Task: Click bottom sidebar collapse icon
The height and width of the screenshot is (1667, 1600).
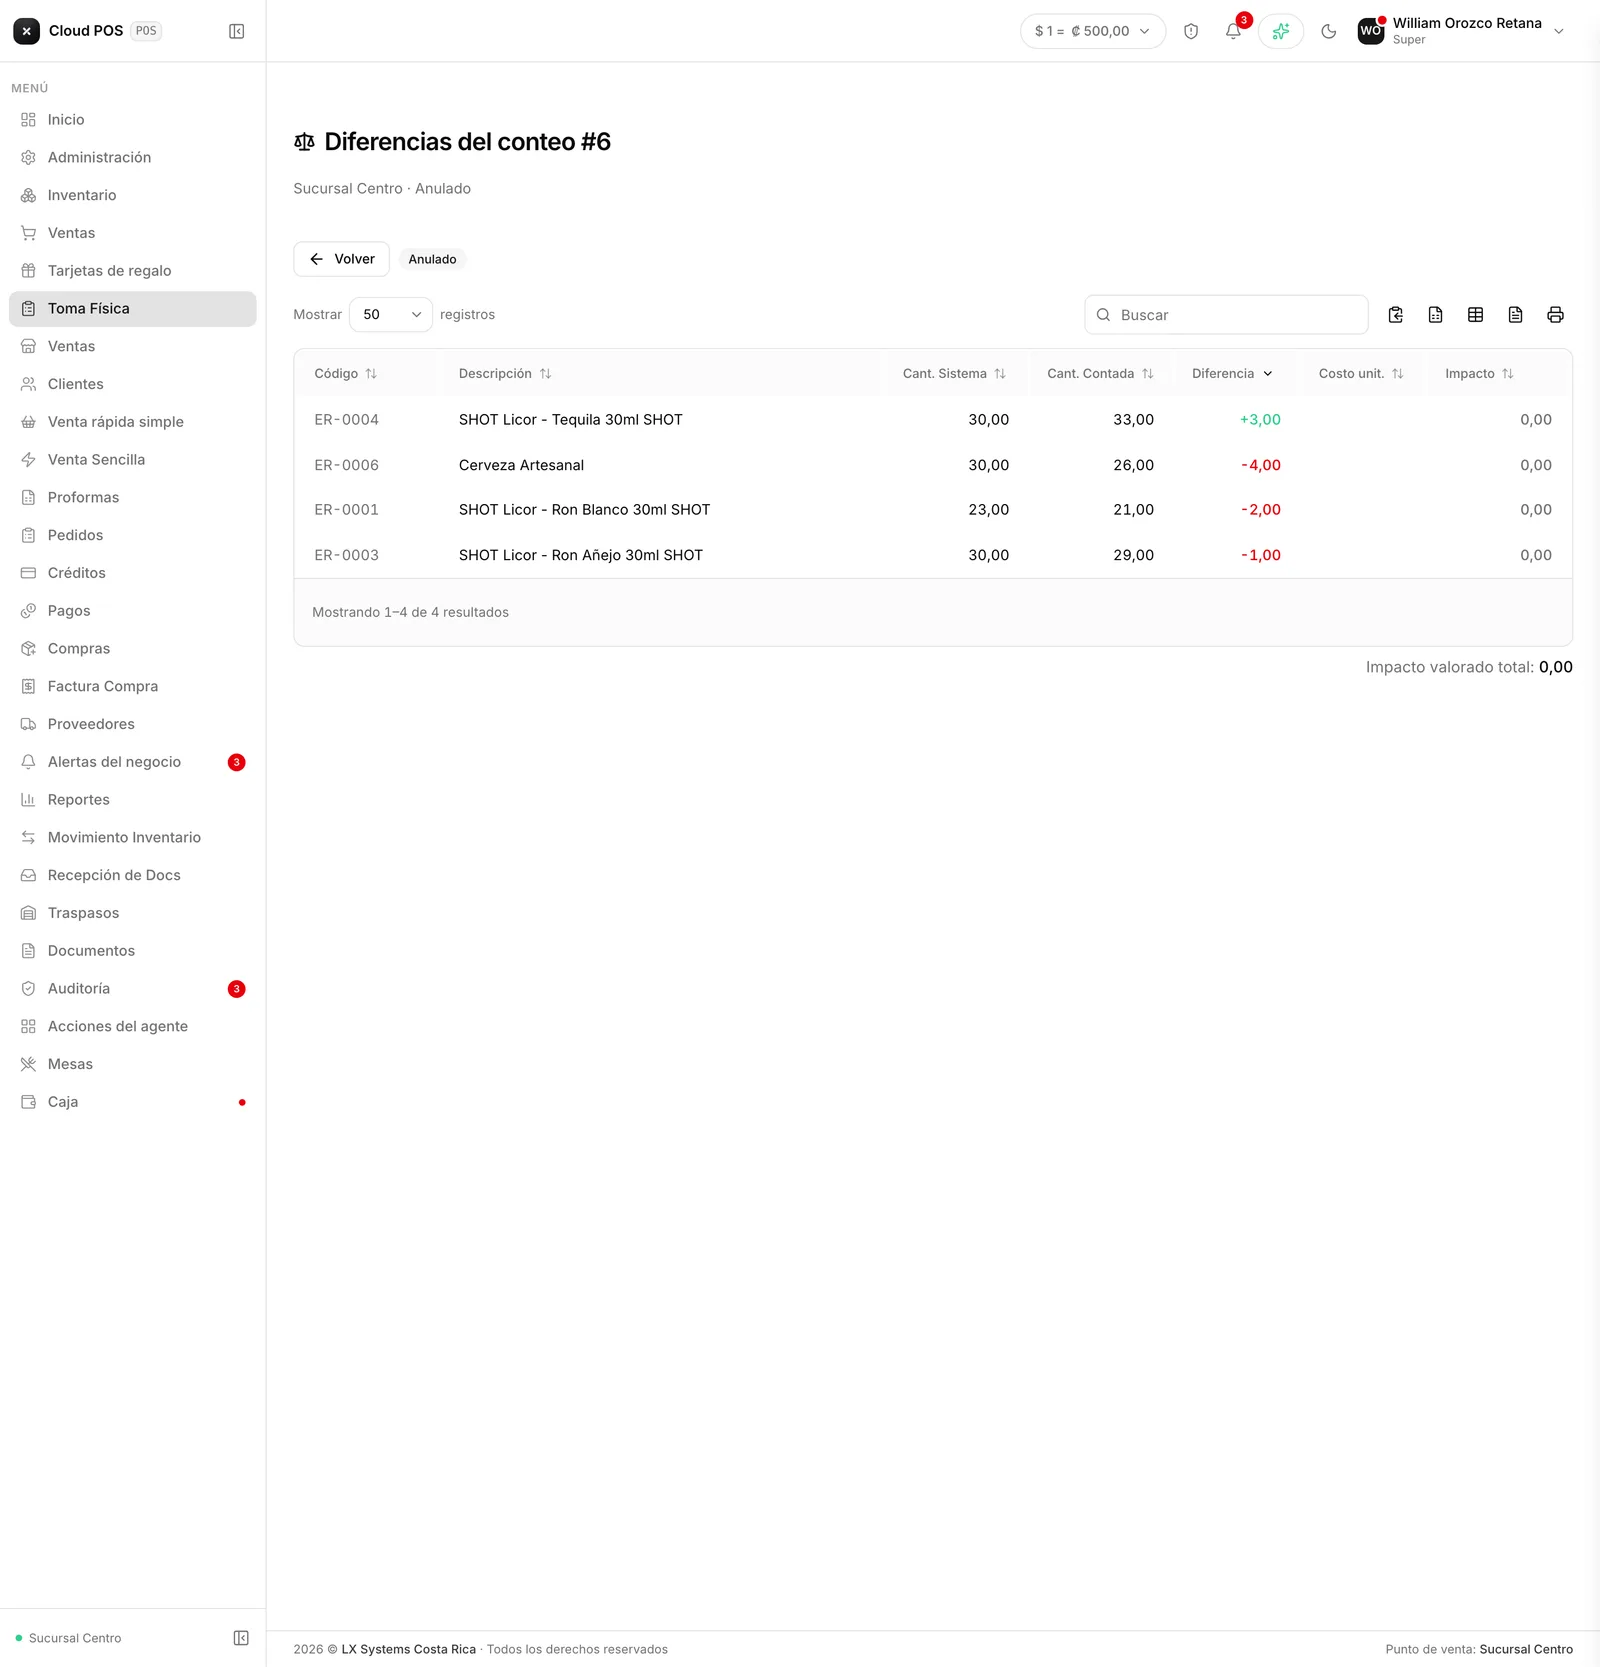Action: click(x=241, y=1637)
